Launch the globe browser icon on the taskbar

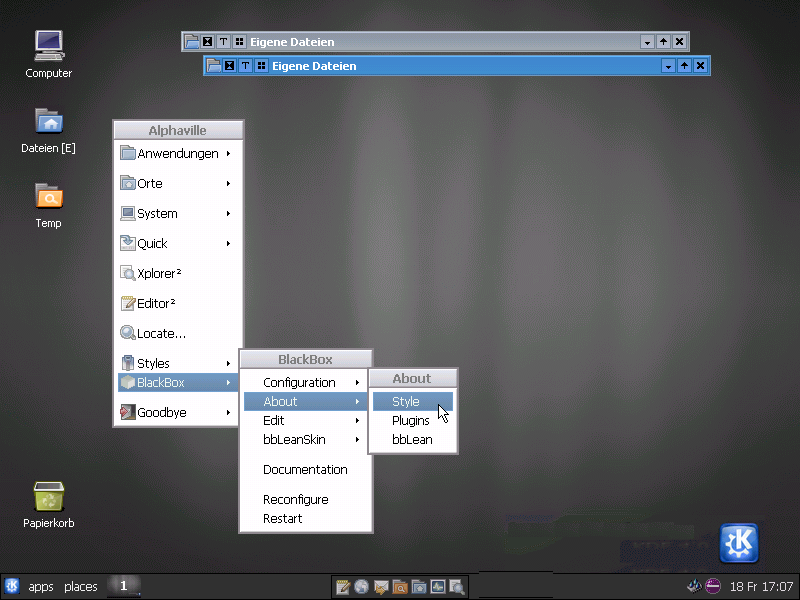click(x=361, y=587)
